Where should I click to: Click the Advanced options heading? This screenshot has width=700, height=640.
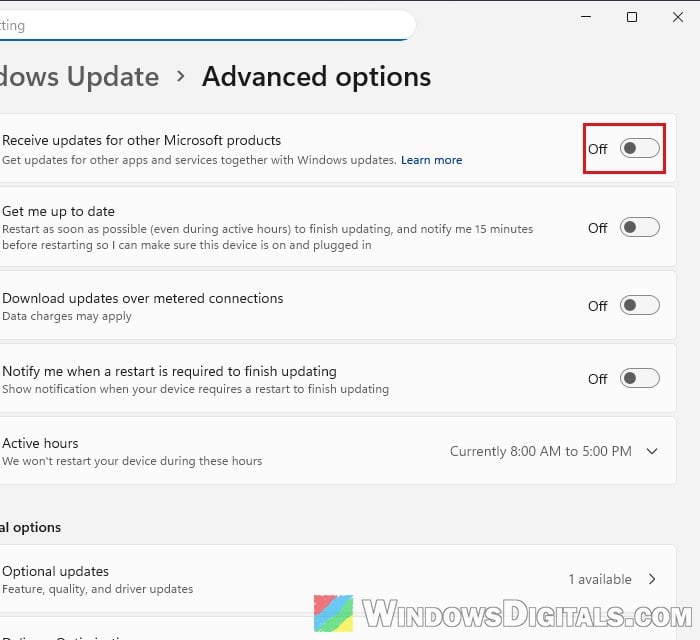click(317, 76)
